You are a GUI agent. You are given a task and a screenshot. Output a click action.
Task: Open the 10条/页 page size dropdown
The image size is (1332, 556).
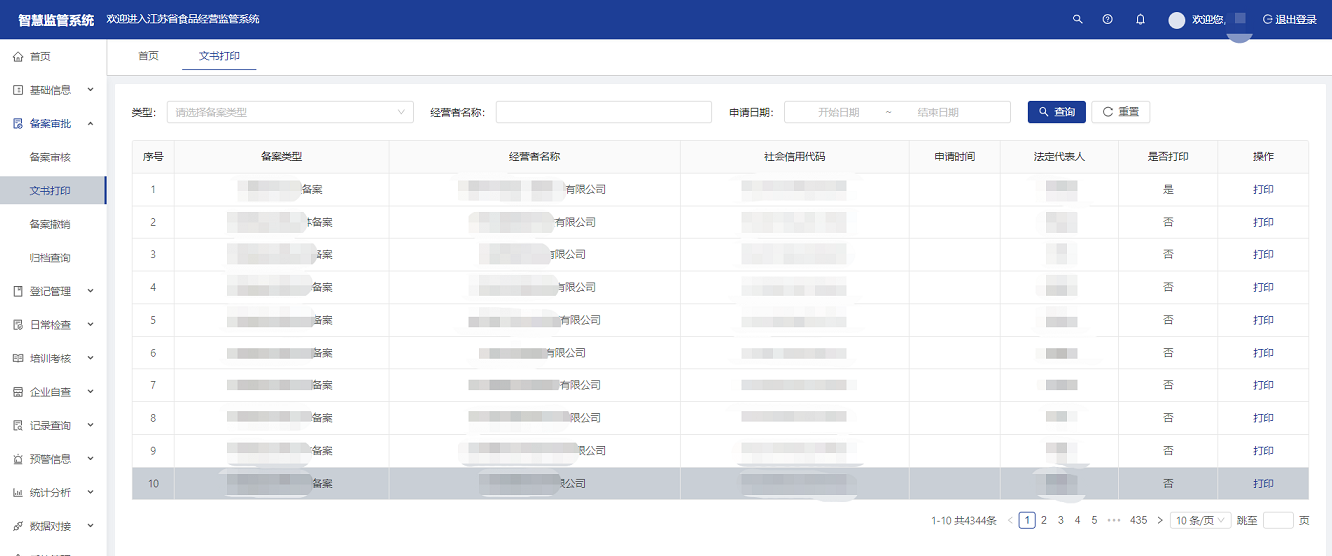(1201, 520)
